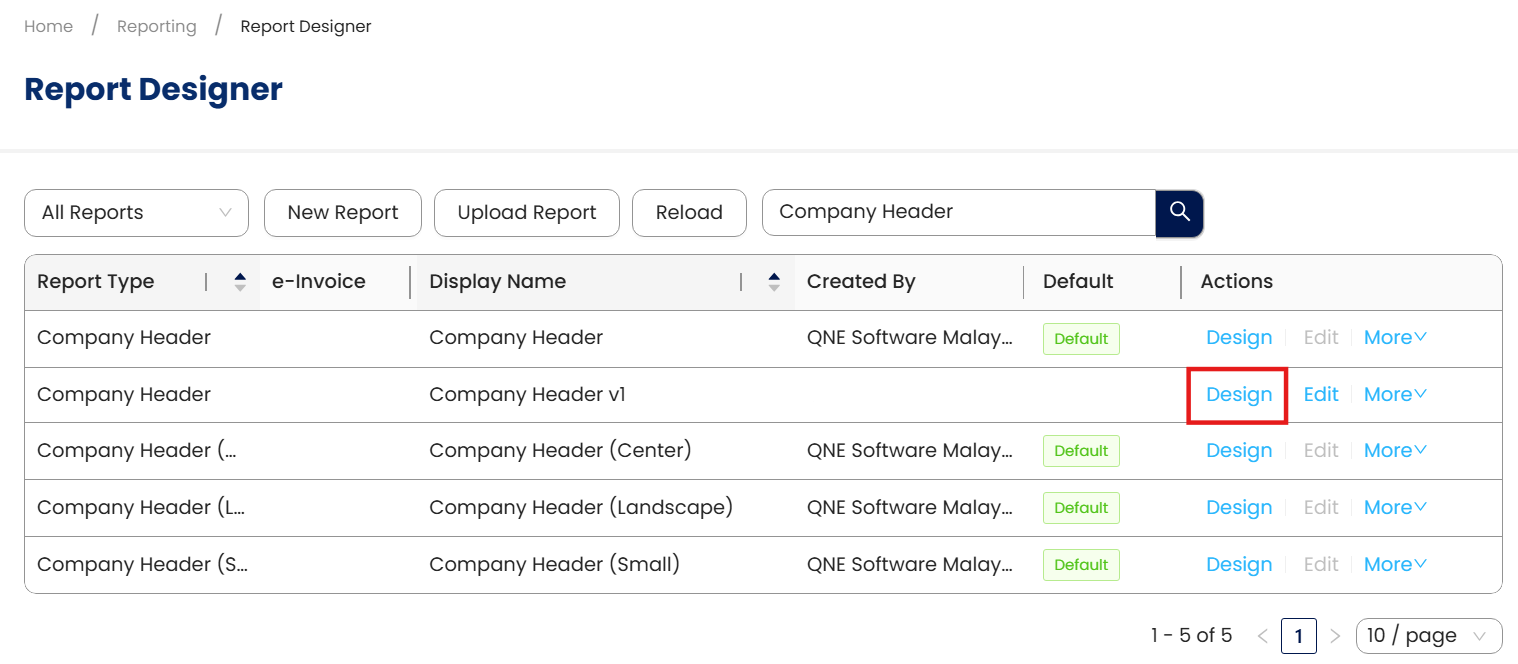Click the New Report button
The image size is (1518, 664).
(343, 213)
